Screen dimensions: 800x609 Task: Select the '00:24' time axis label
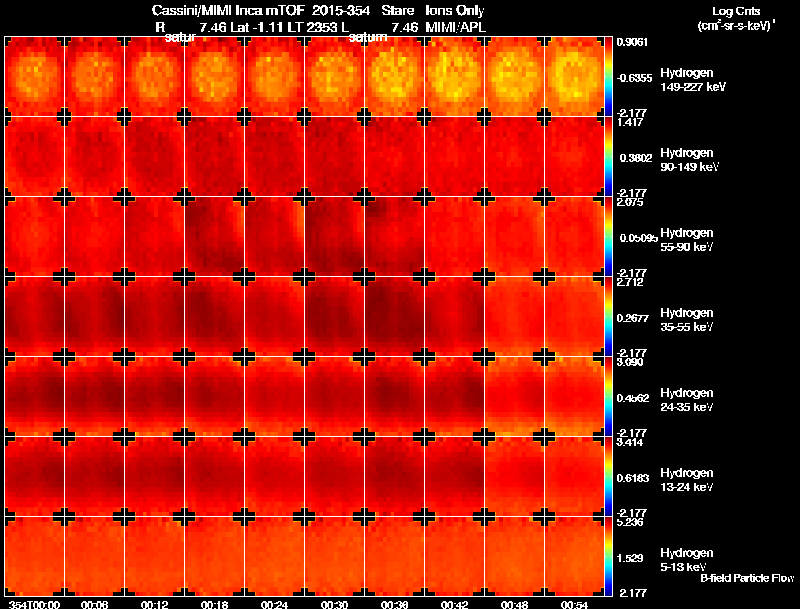(274, 605)
